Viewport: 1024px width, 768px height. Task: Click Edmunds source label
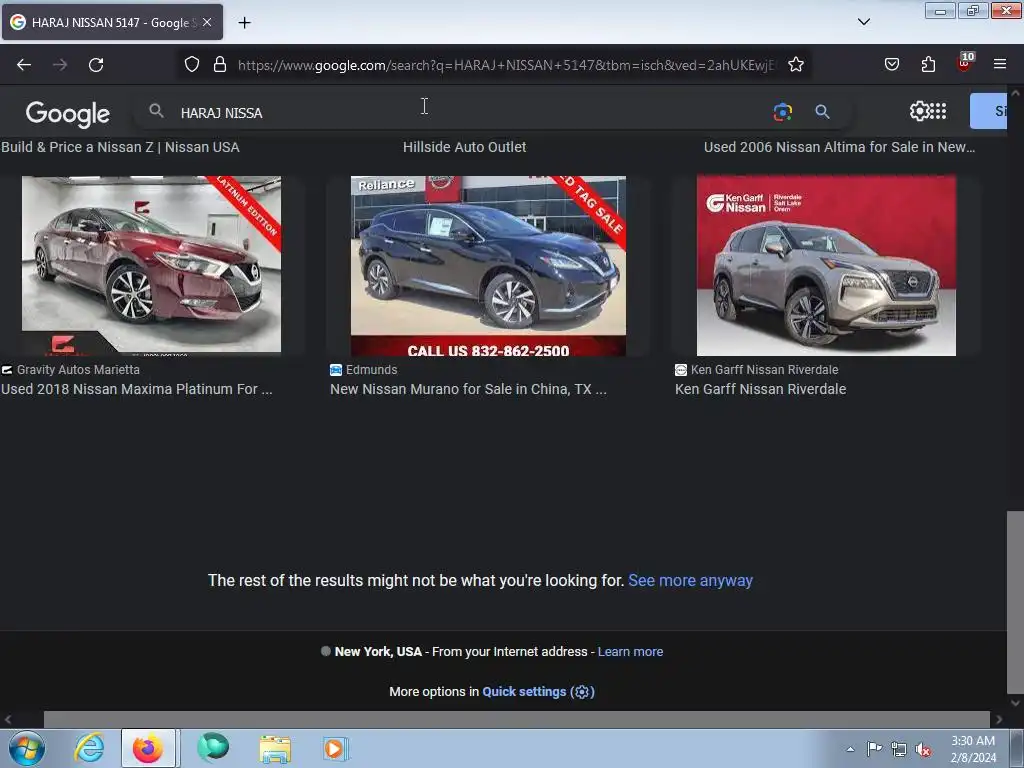coord(372,370)
